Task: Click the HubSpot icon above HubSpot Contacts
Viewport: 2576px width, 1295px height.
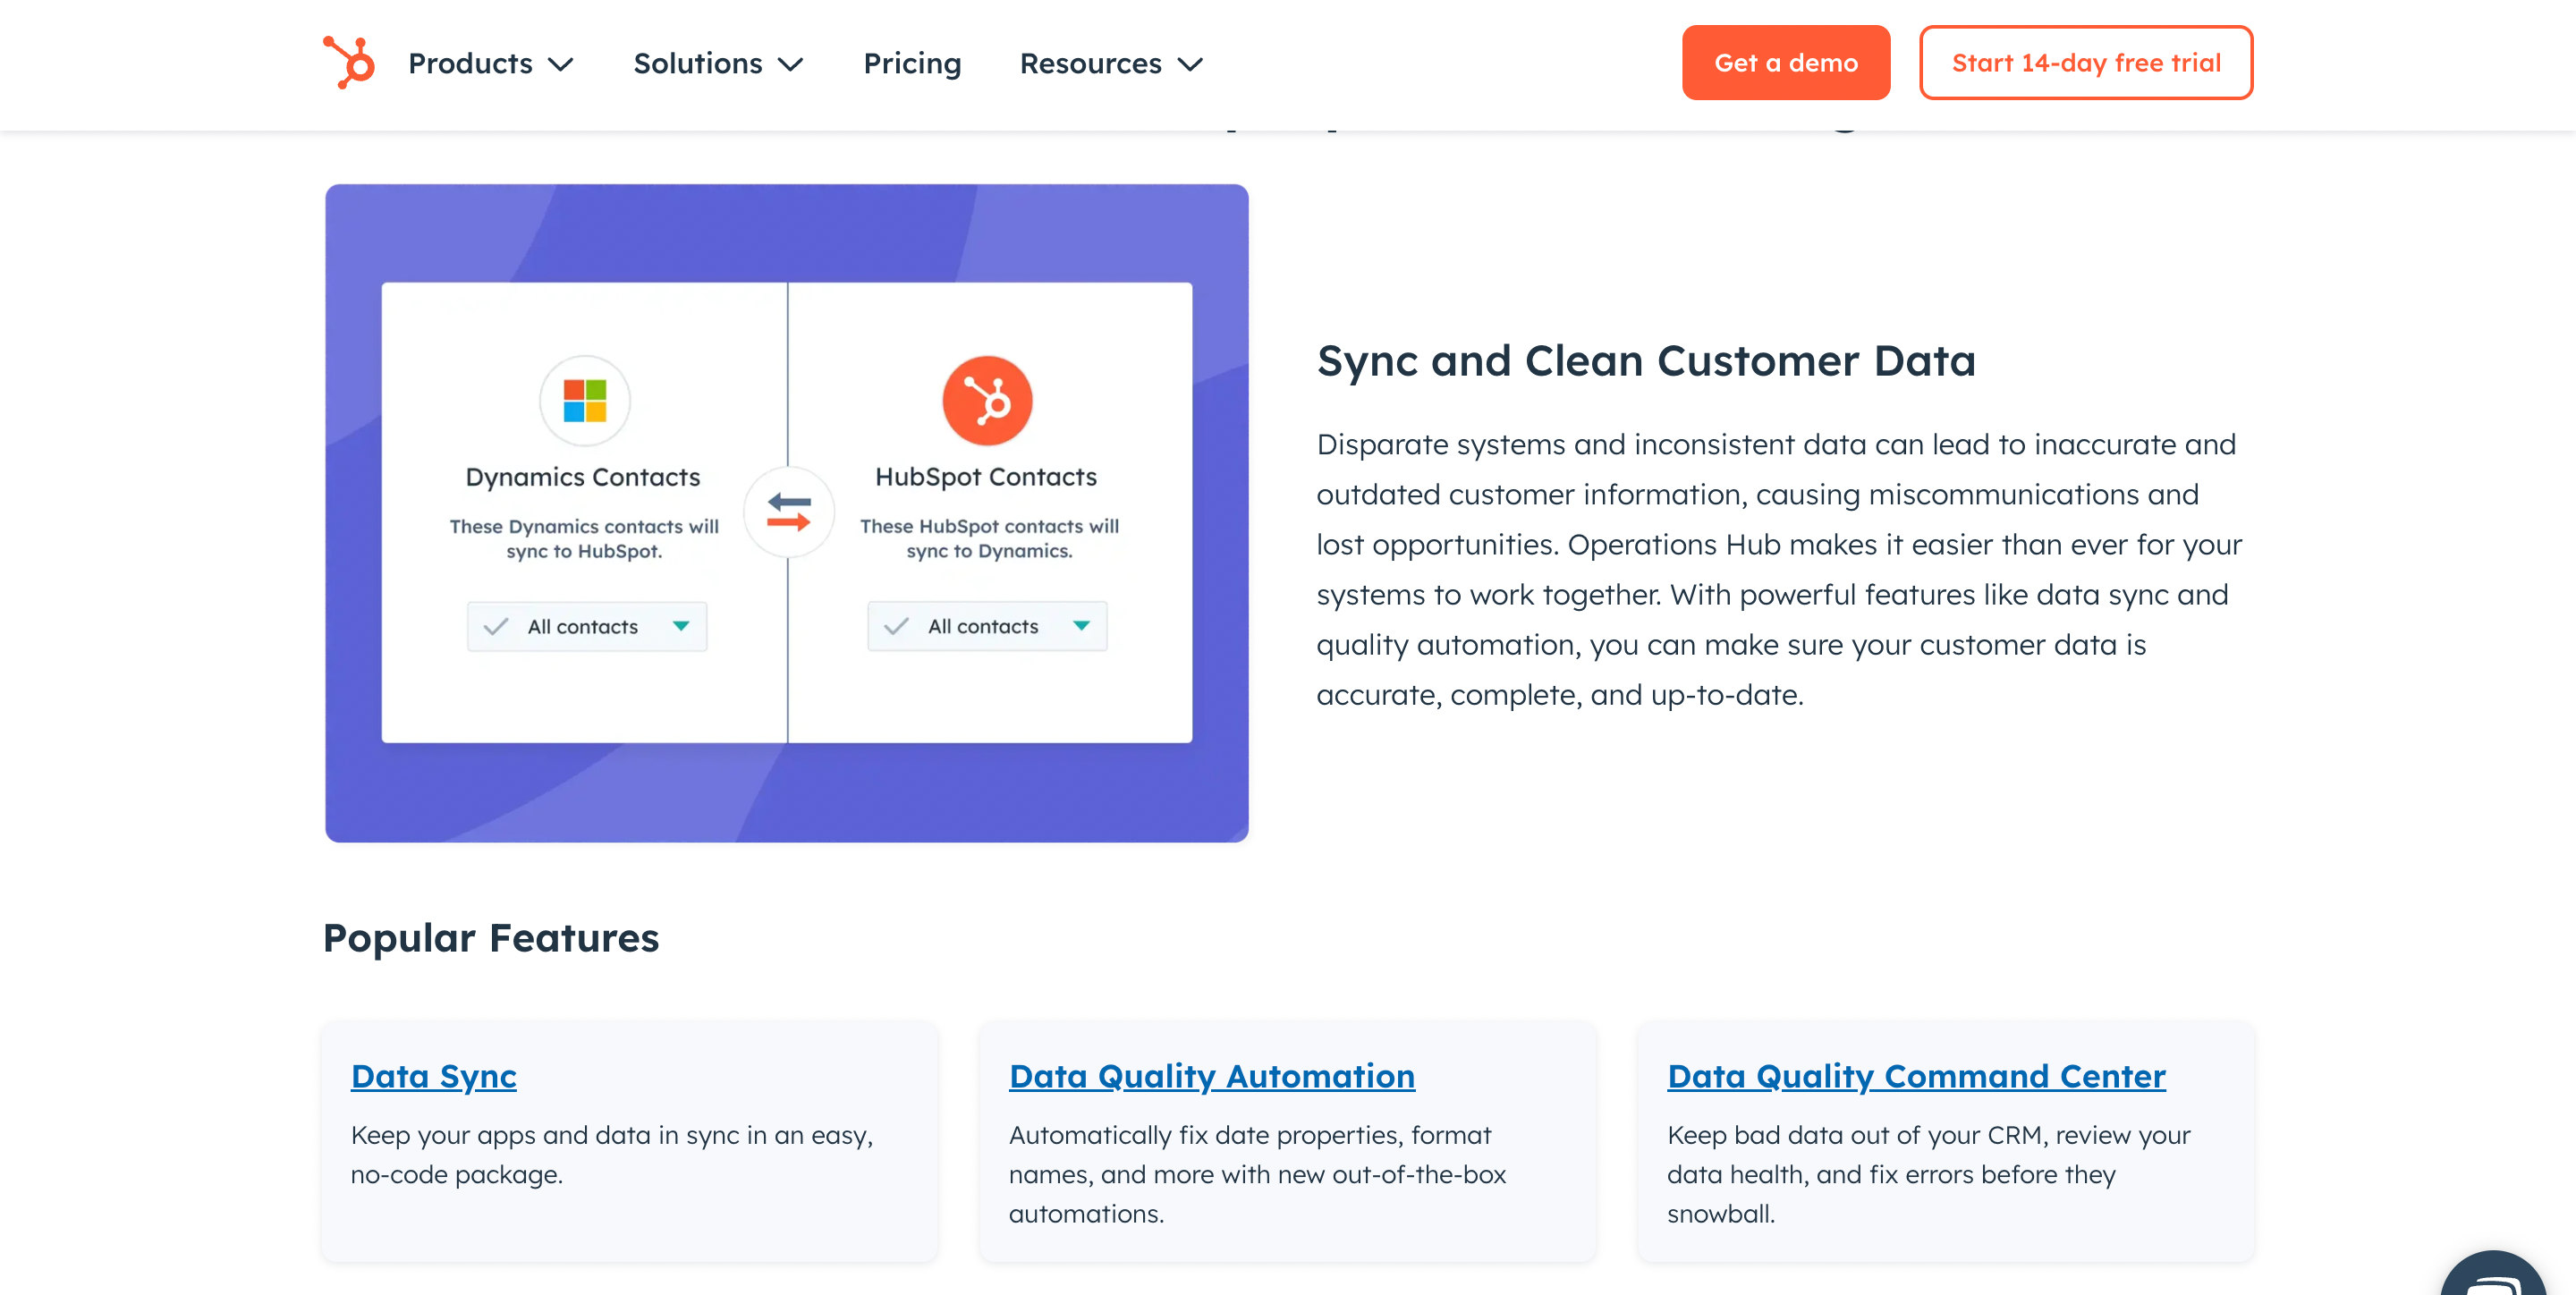Action: [x=987, y=400]
